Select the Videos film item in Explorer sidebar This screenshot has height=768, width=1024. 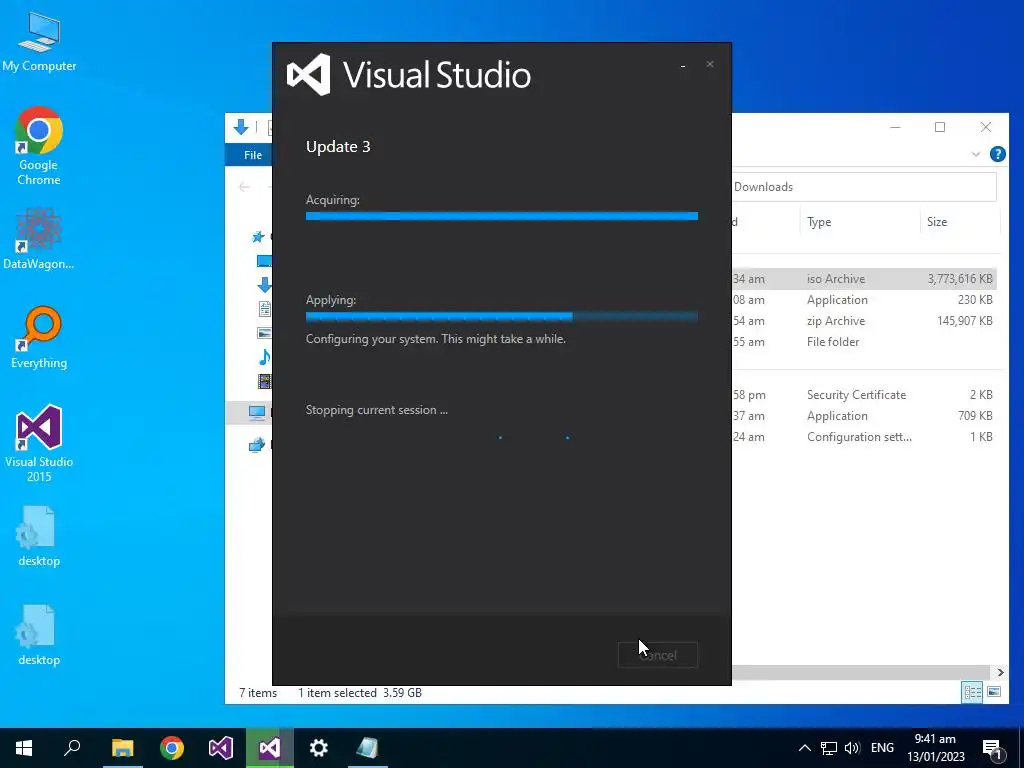click(264, 381)
